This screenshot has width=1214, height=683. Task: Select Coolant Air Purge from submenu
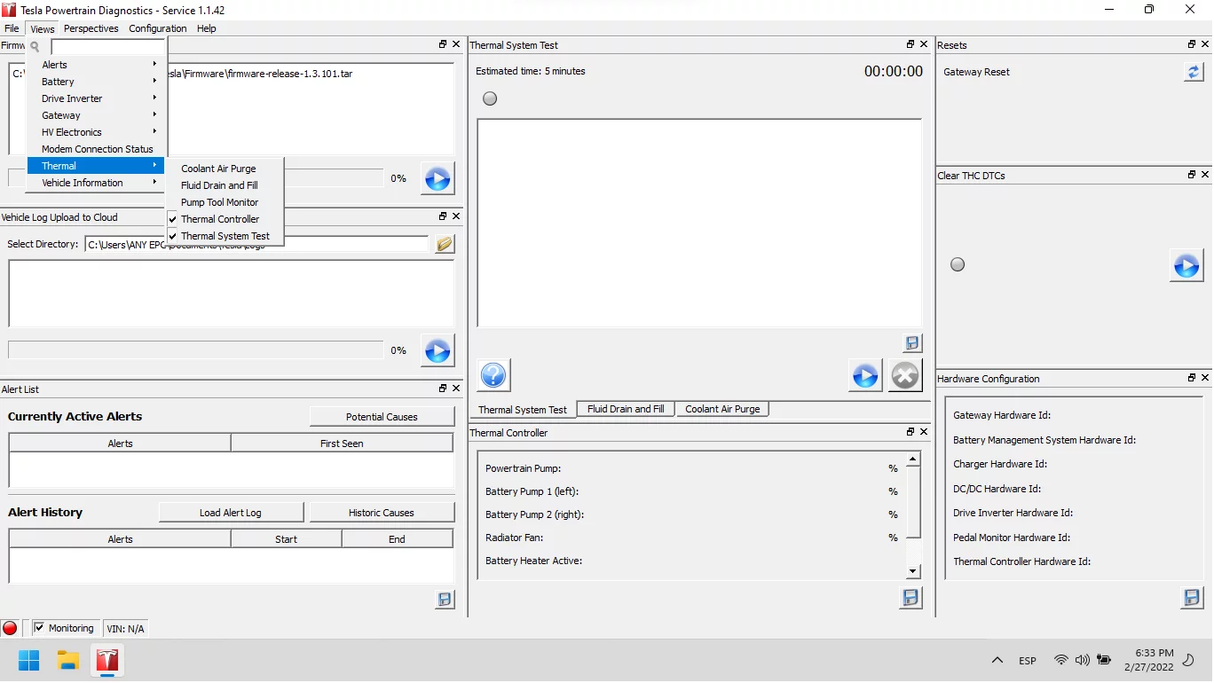tap(218, 169)
